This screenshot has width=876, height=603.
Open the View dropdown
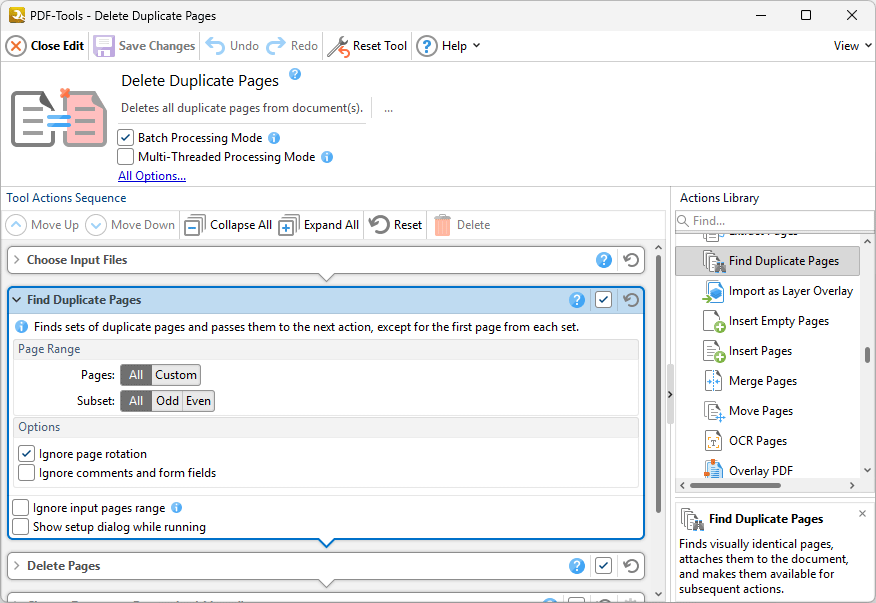849,45
